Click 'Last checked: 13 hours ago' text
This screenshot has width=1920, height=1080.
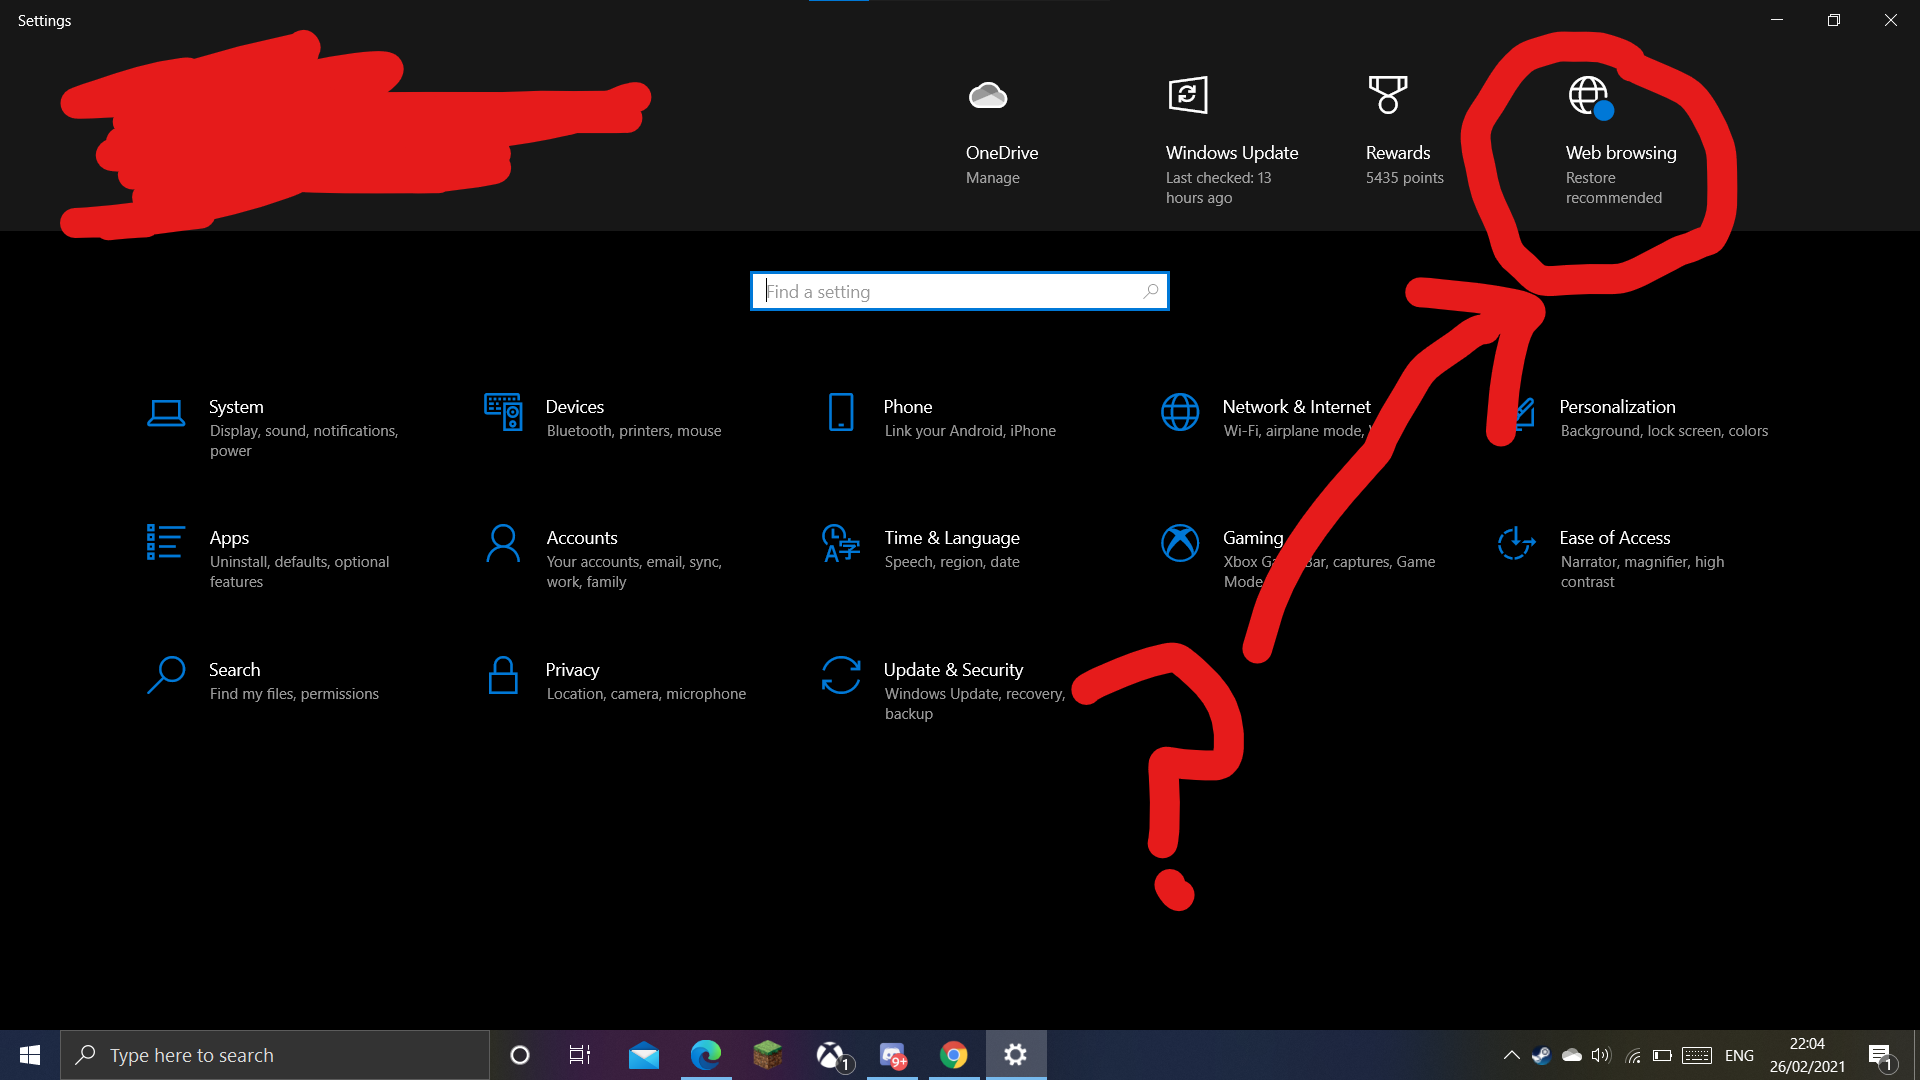[x=1218, y=188]
